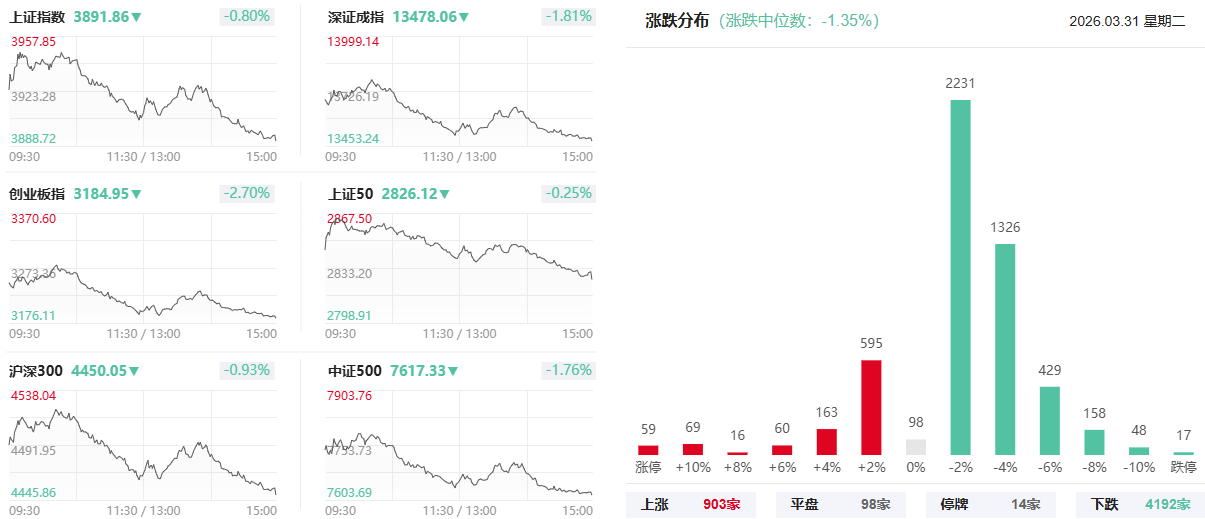Select the 上涨 903家 summary tab
The width and height of the screenshot is (1205, 519).
point(690,505)
